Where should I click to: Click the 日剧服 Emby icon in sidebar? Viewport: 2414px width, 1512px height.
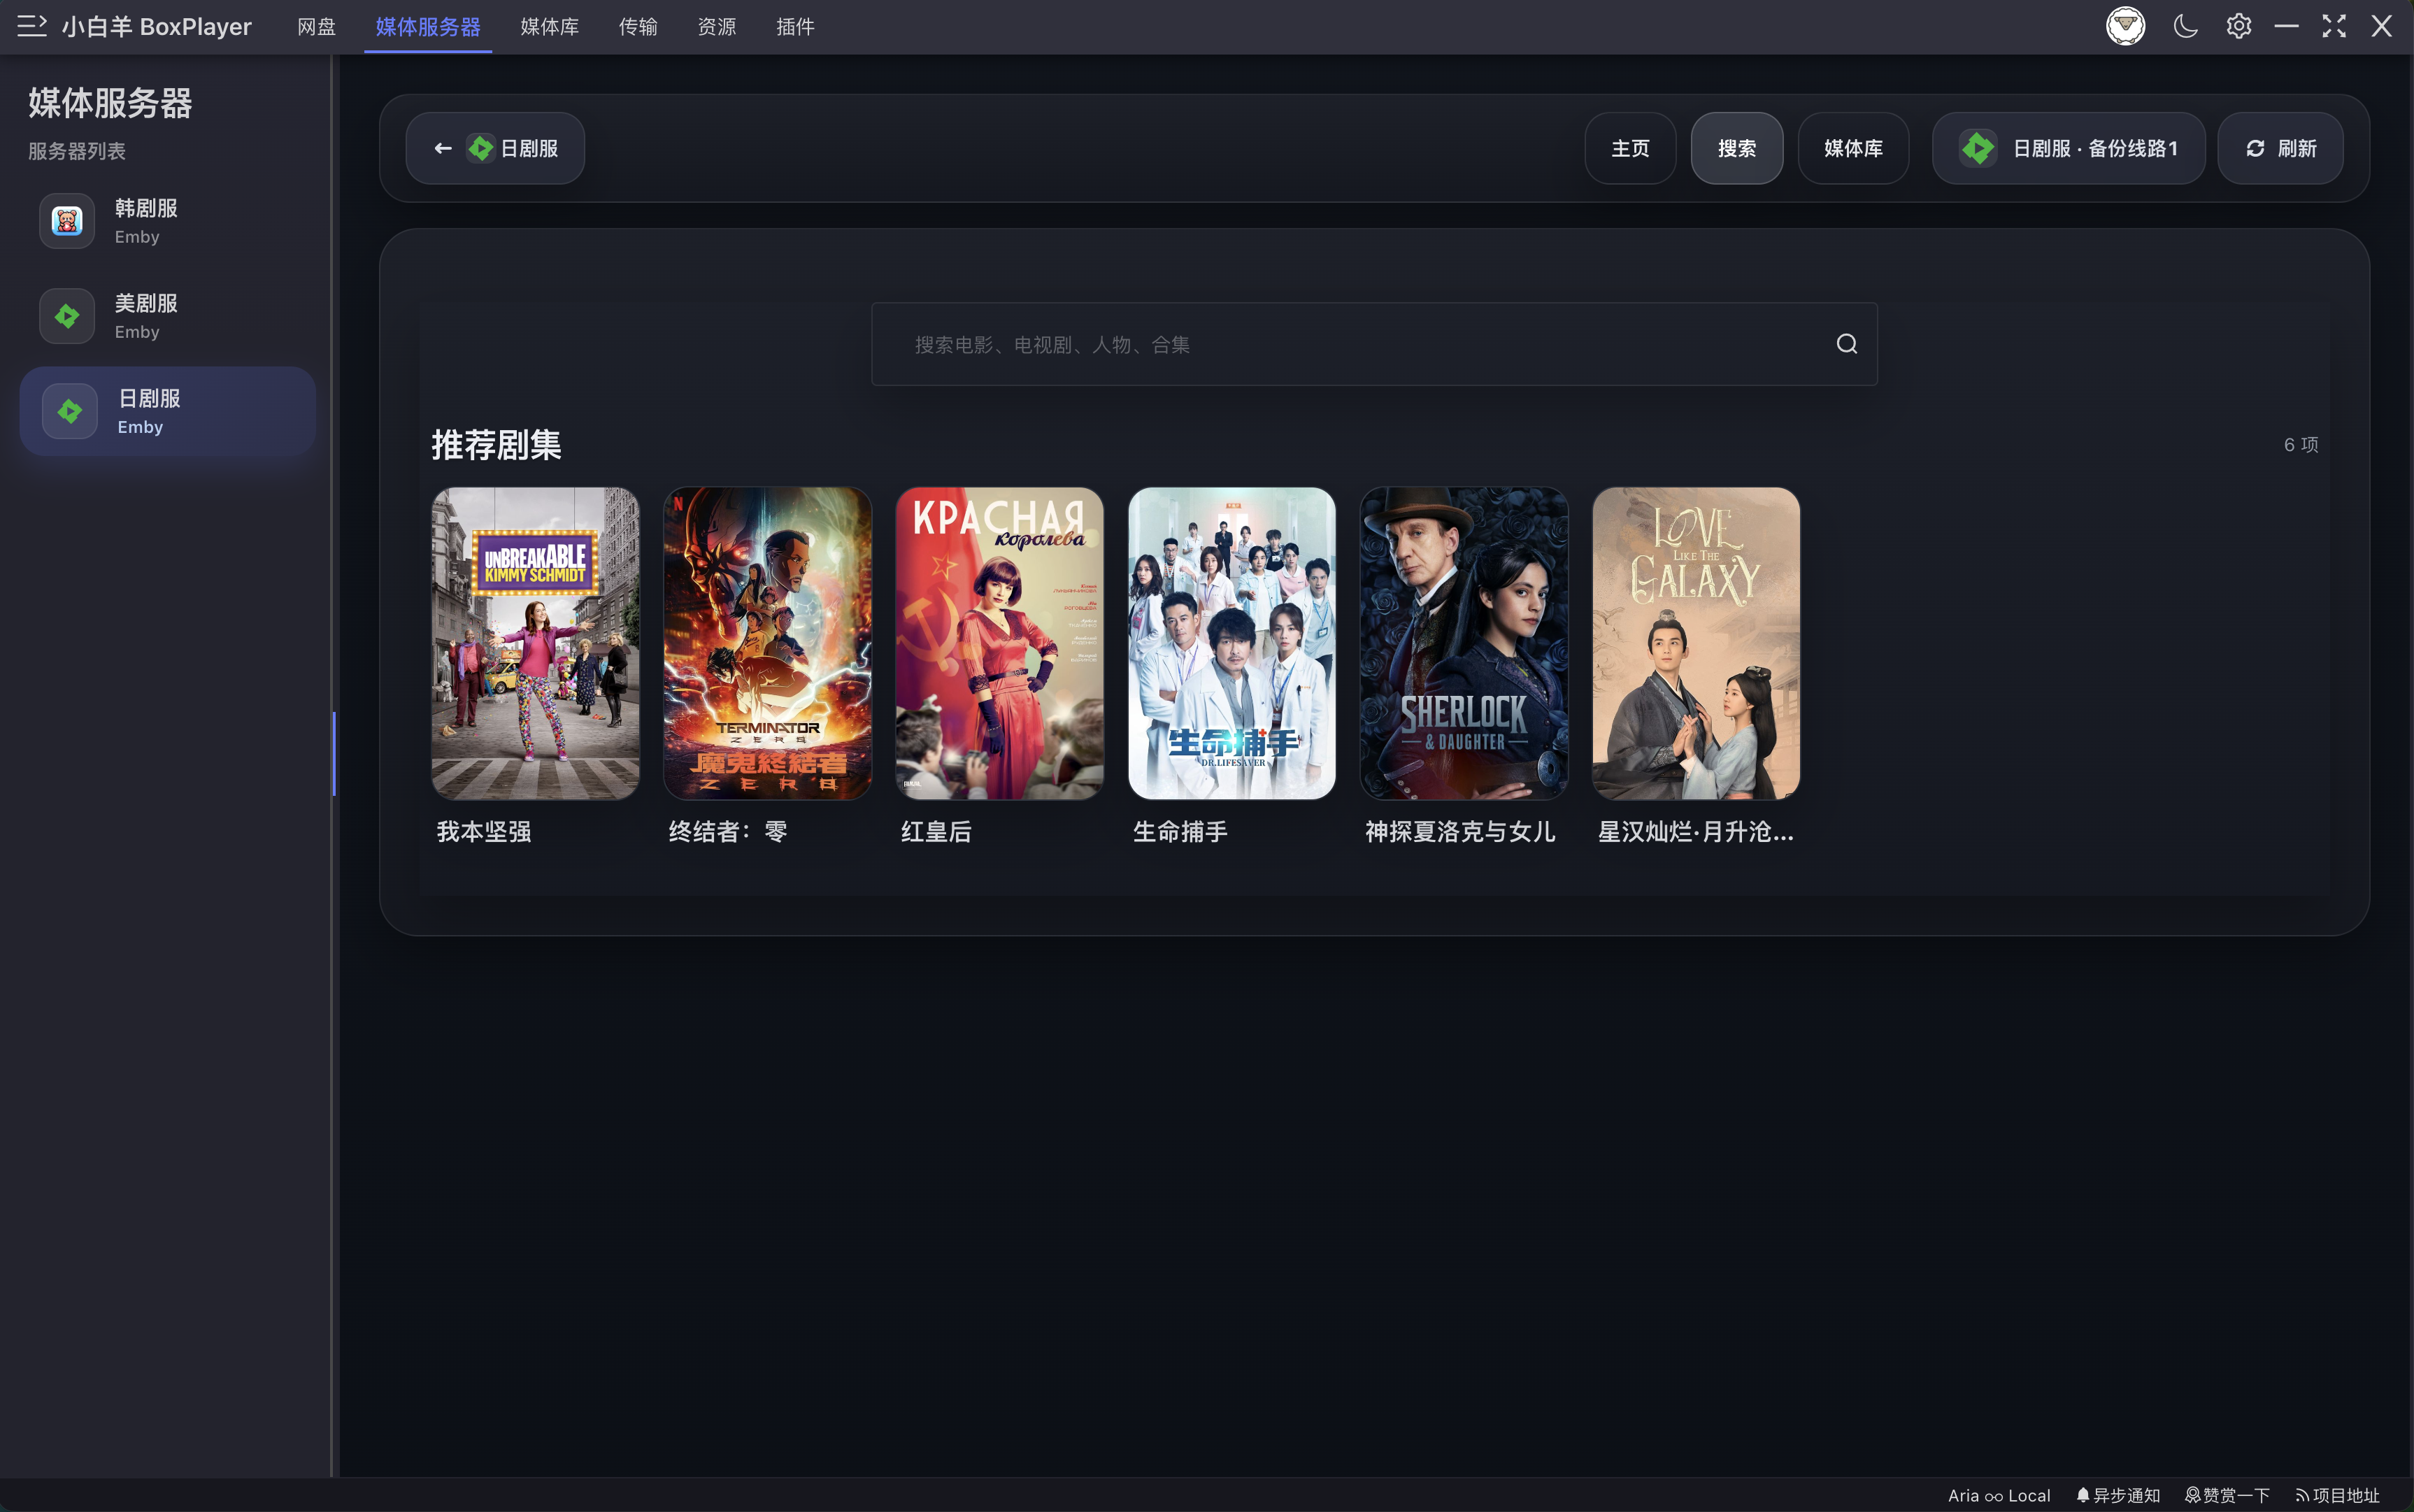tap(70, 411)
